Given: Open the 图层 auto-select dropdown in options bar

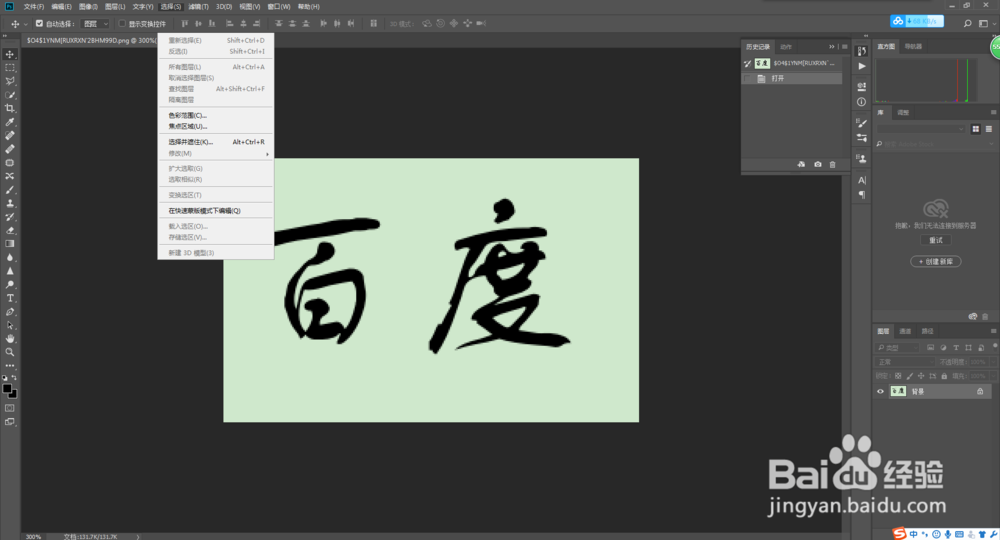Looking at the screenshot, I should [x=95, y=24].
